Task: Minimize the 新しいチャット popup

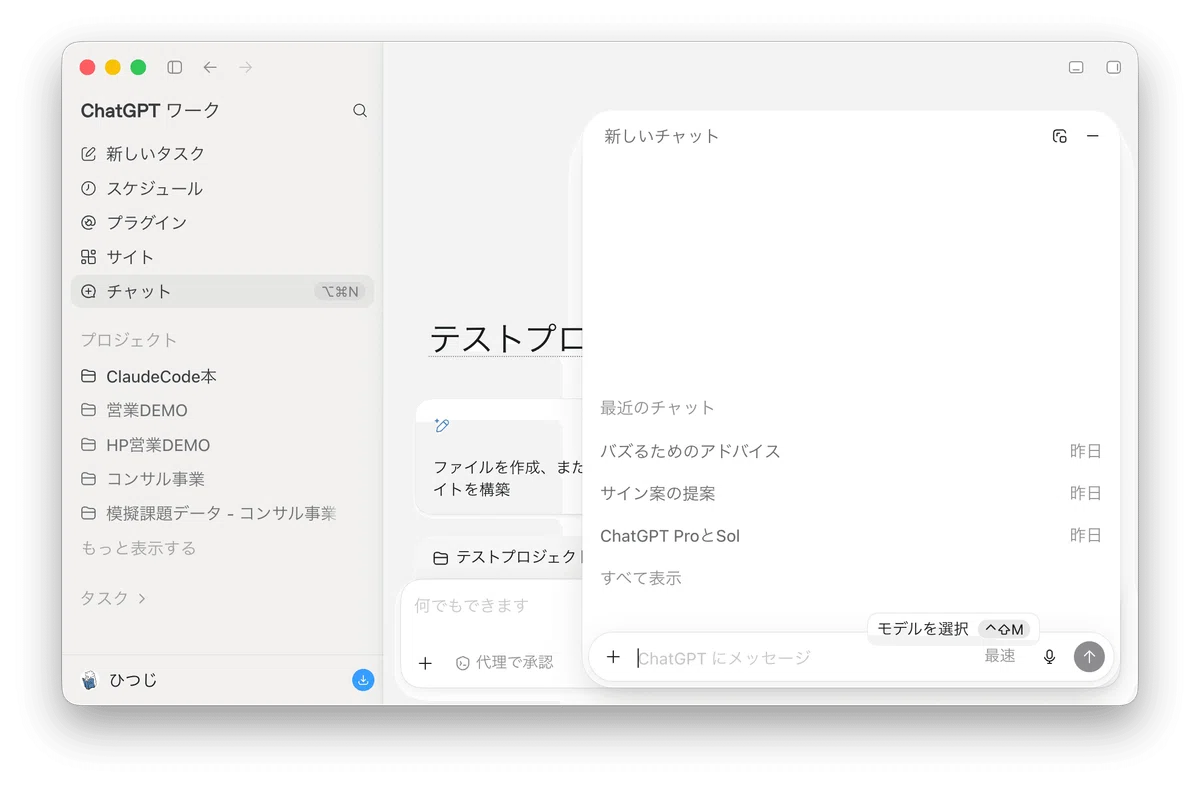Action: [x=1093, y=136]
